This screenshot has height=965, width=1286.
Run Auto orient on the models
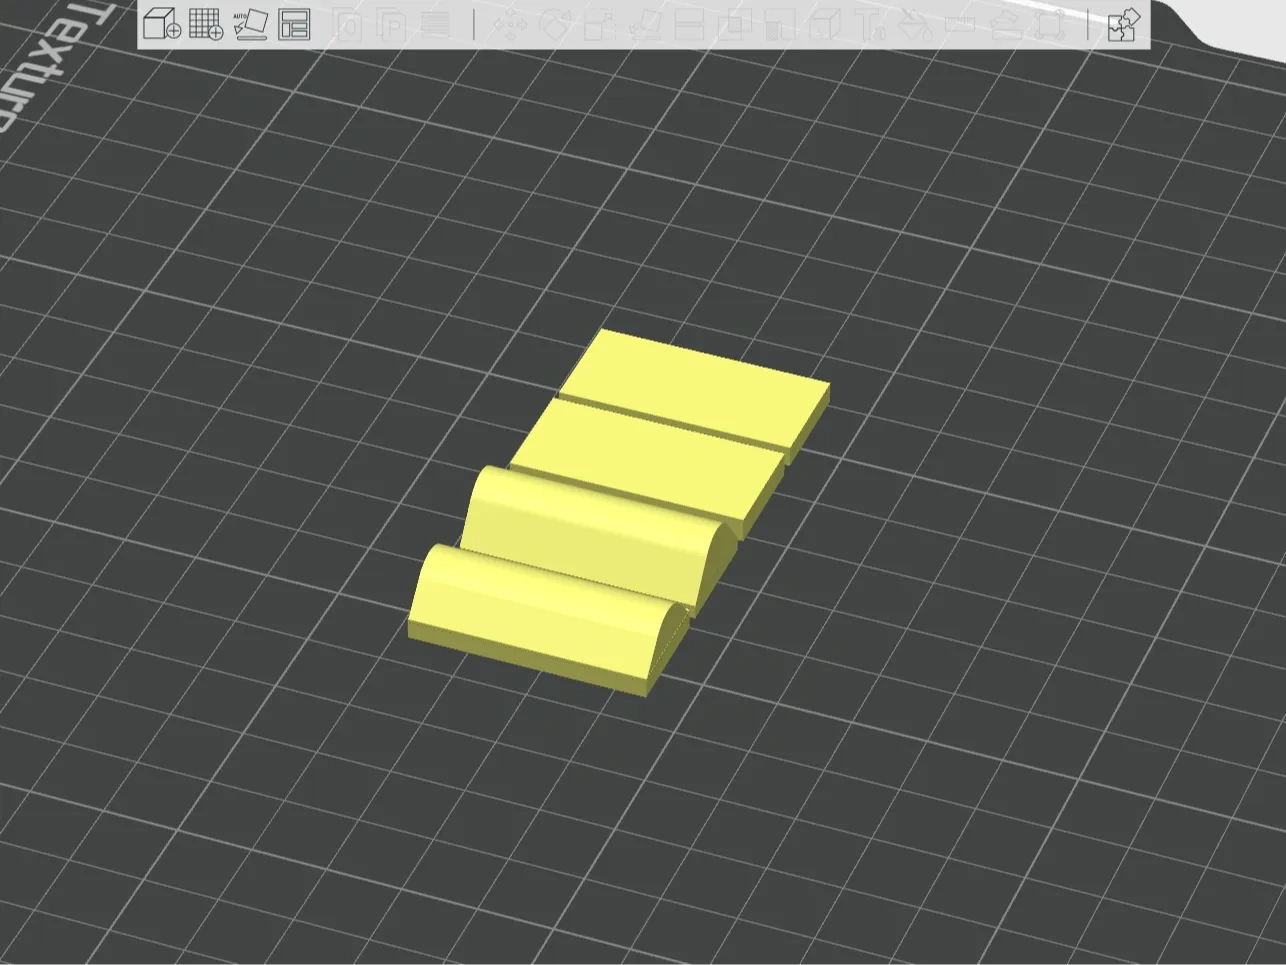(x=250, y=24)
